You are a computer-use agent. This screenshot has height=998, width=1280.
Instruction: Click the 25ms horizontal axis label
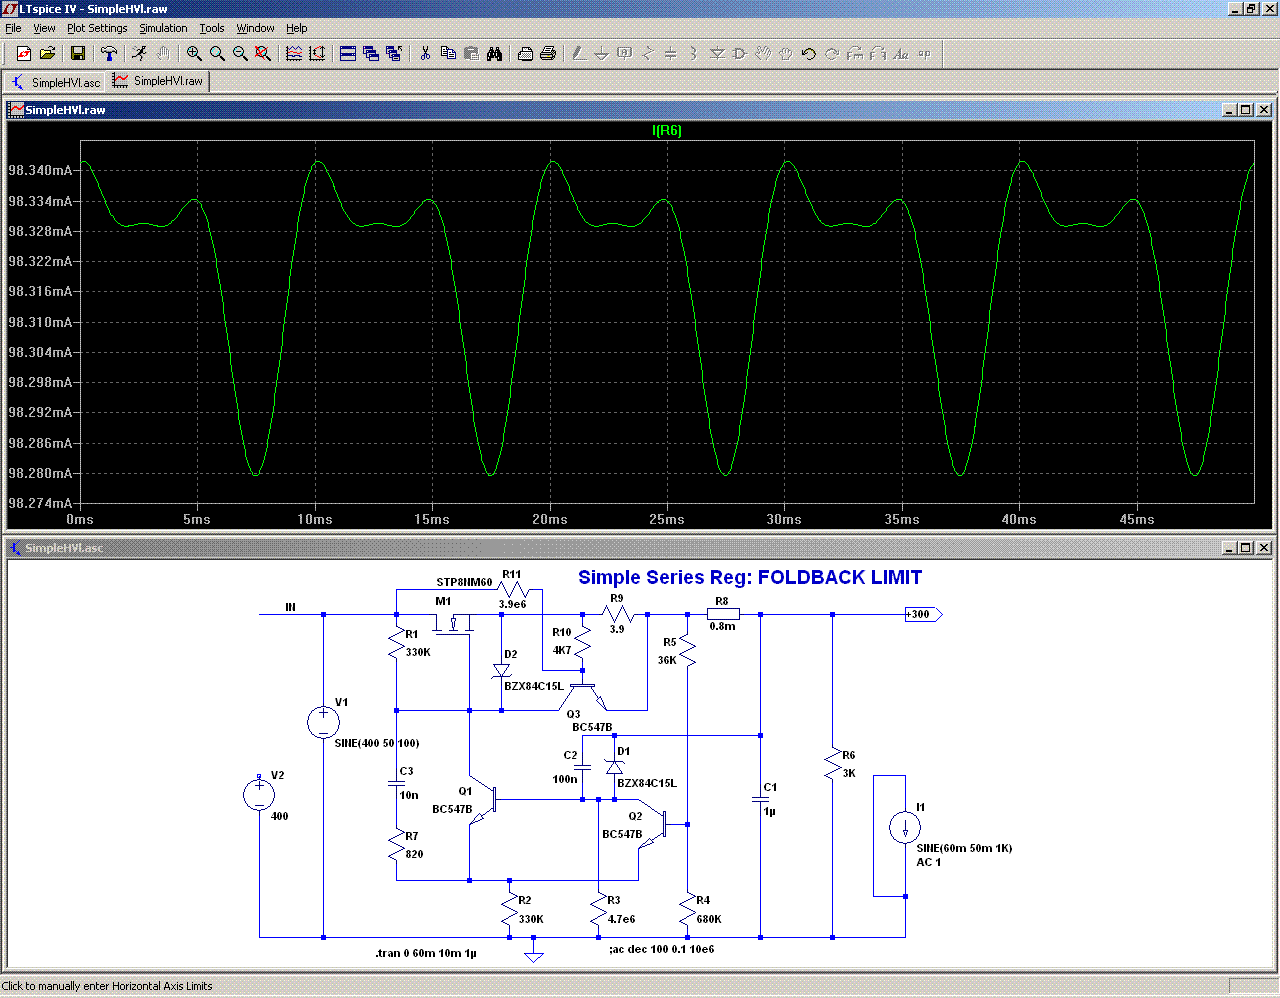(667, 519)
